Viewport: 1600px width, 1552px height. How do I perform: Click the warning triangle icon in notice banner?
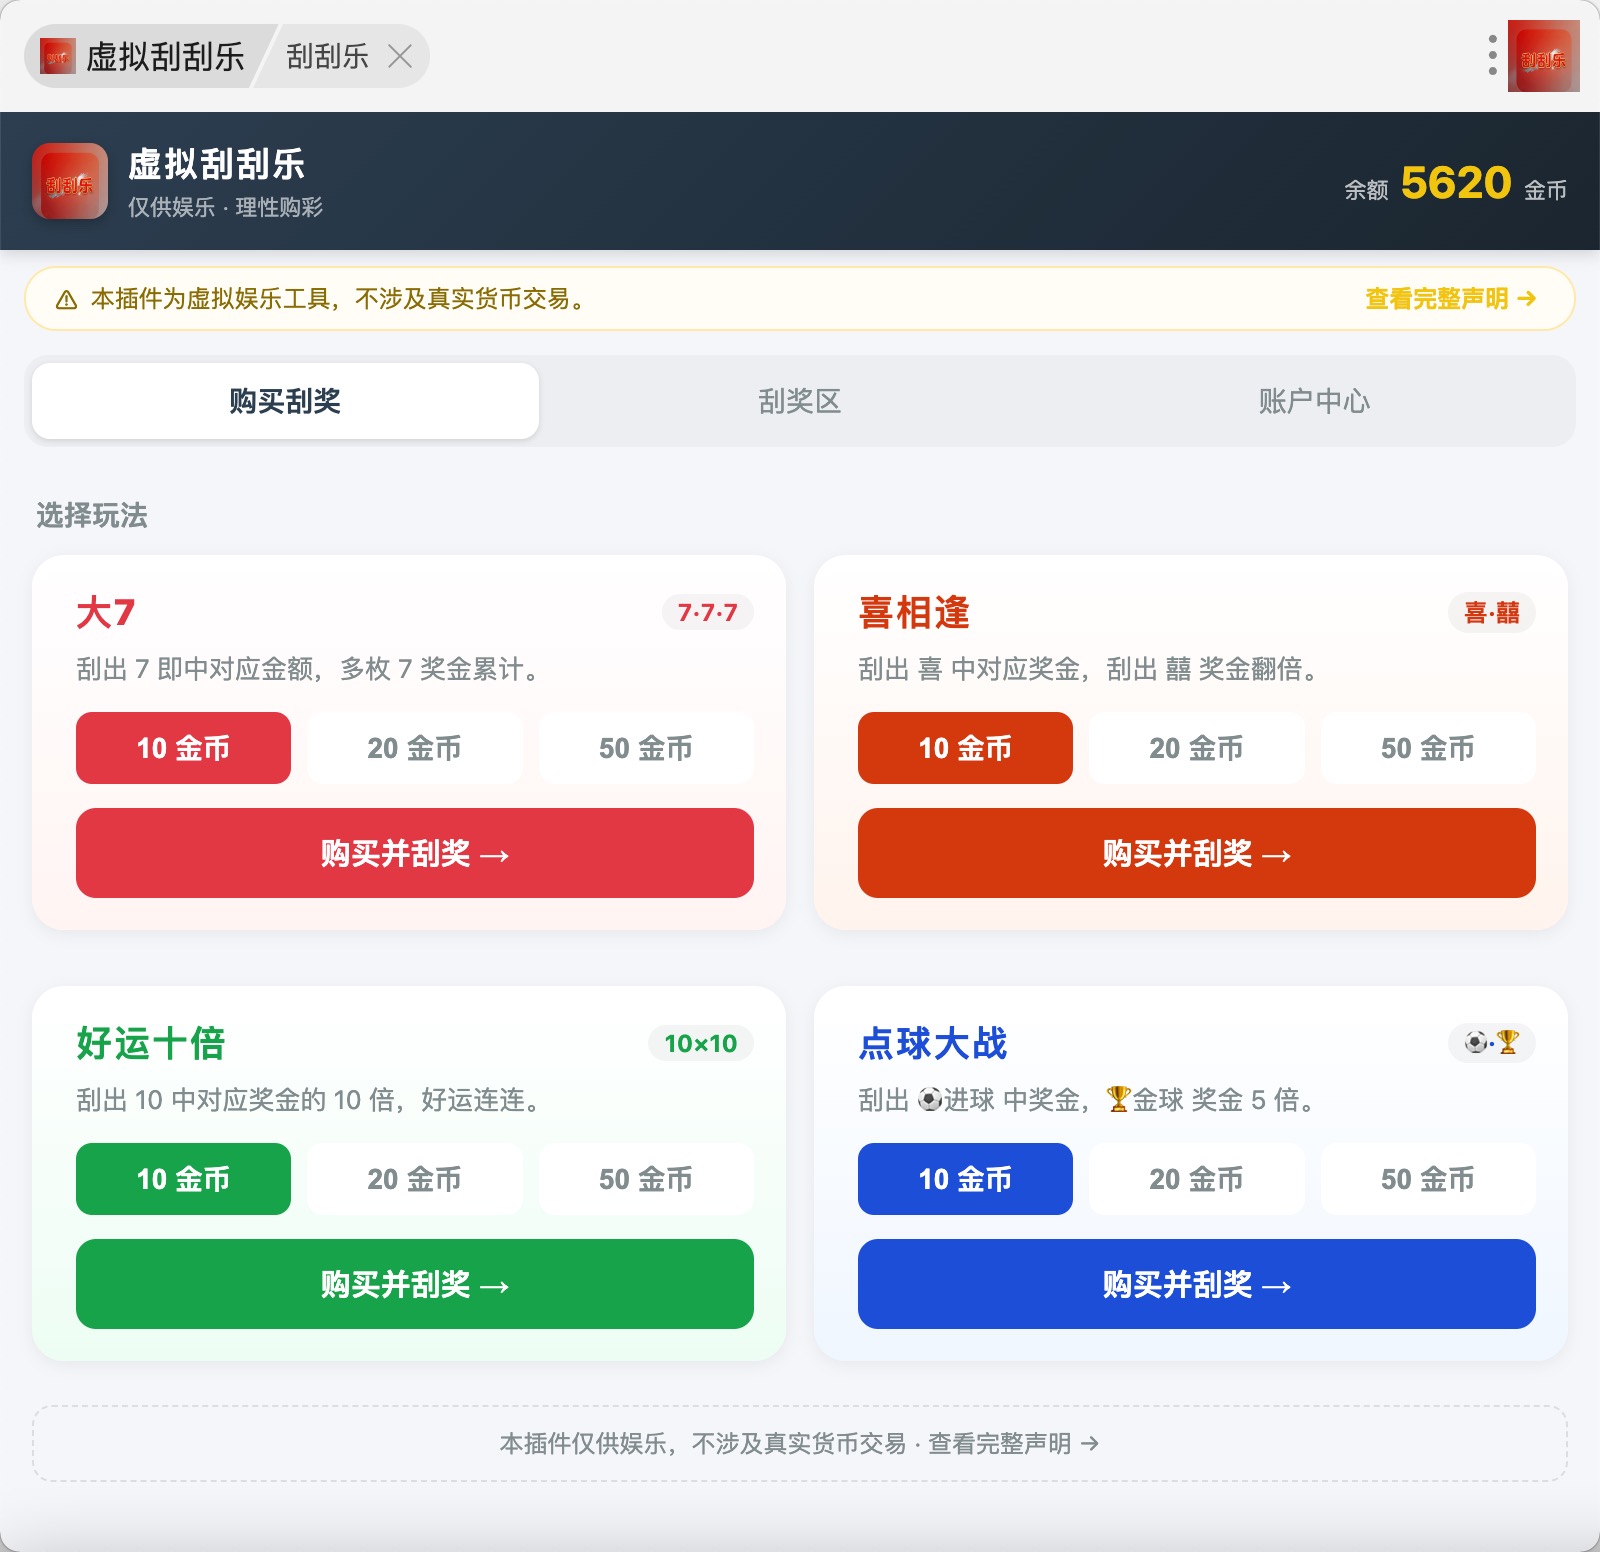click(x=66, y=299)
